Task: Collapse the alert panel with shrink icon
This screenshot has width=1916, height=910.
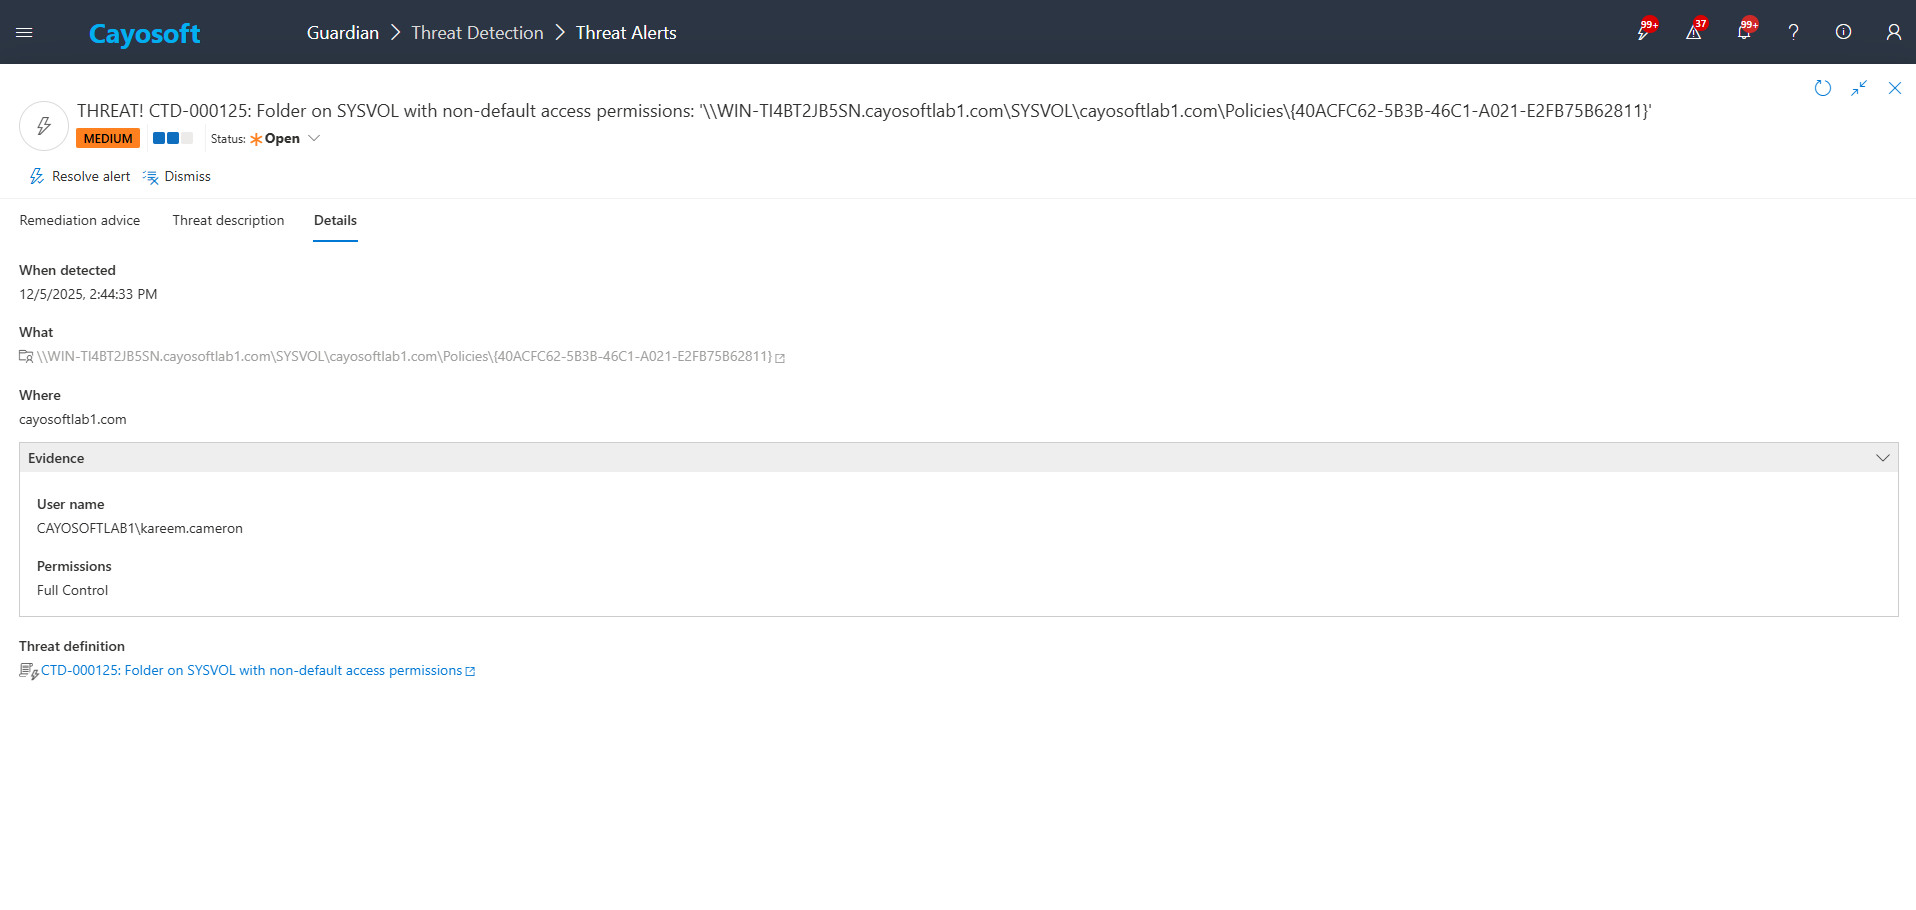Action: [1858, 88]
